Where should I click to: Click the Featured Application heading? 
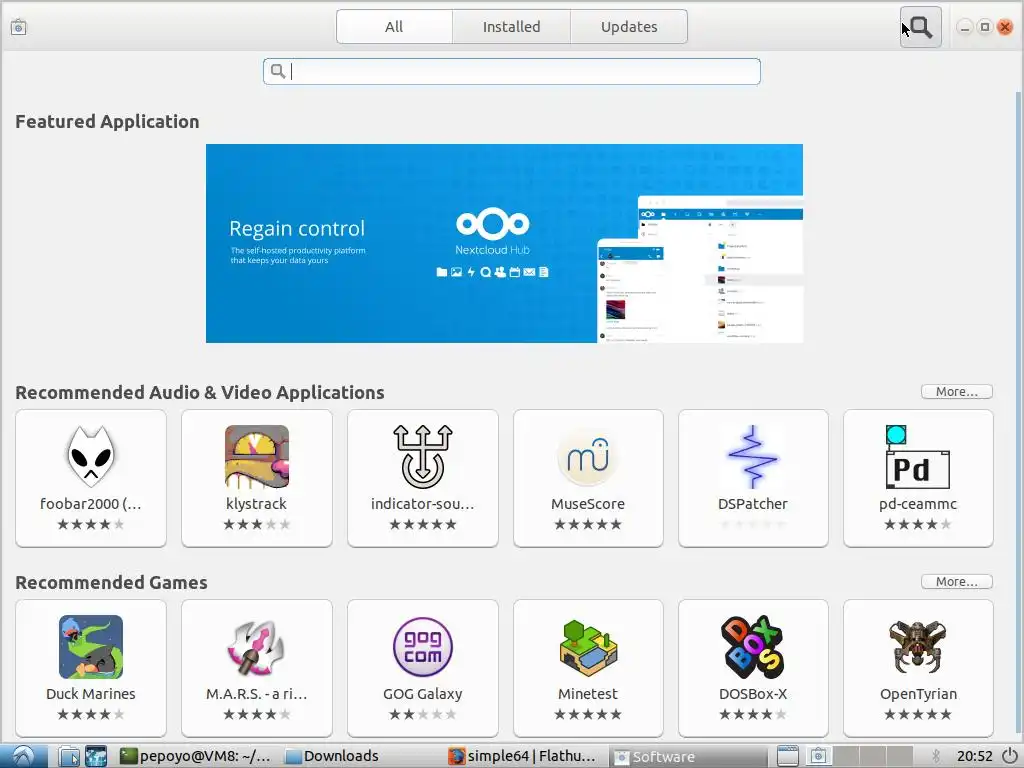coord(107,121)
